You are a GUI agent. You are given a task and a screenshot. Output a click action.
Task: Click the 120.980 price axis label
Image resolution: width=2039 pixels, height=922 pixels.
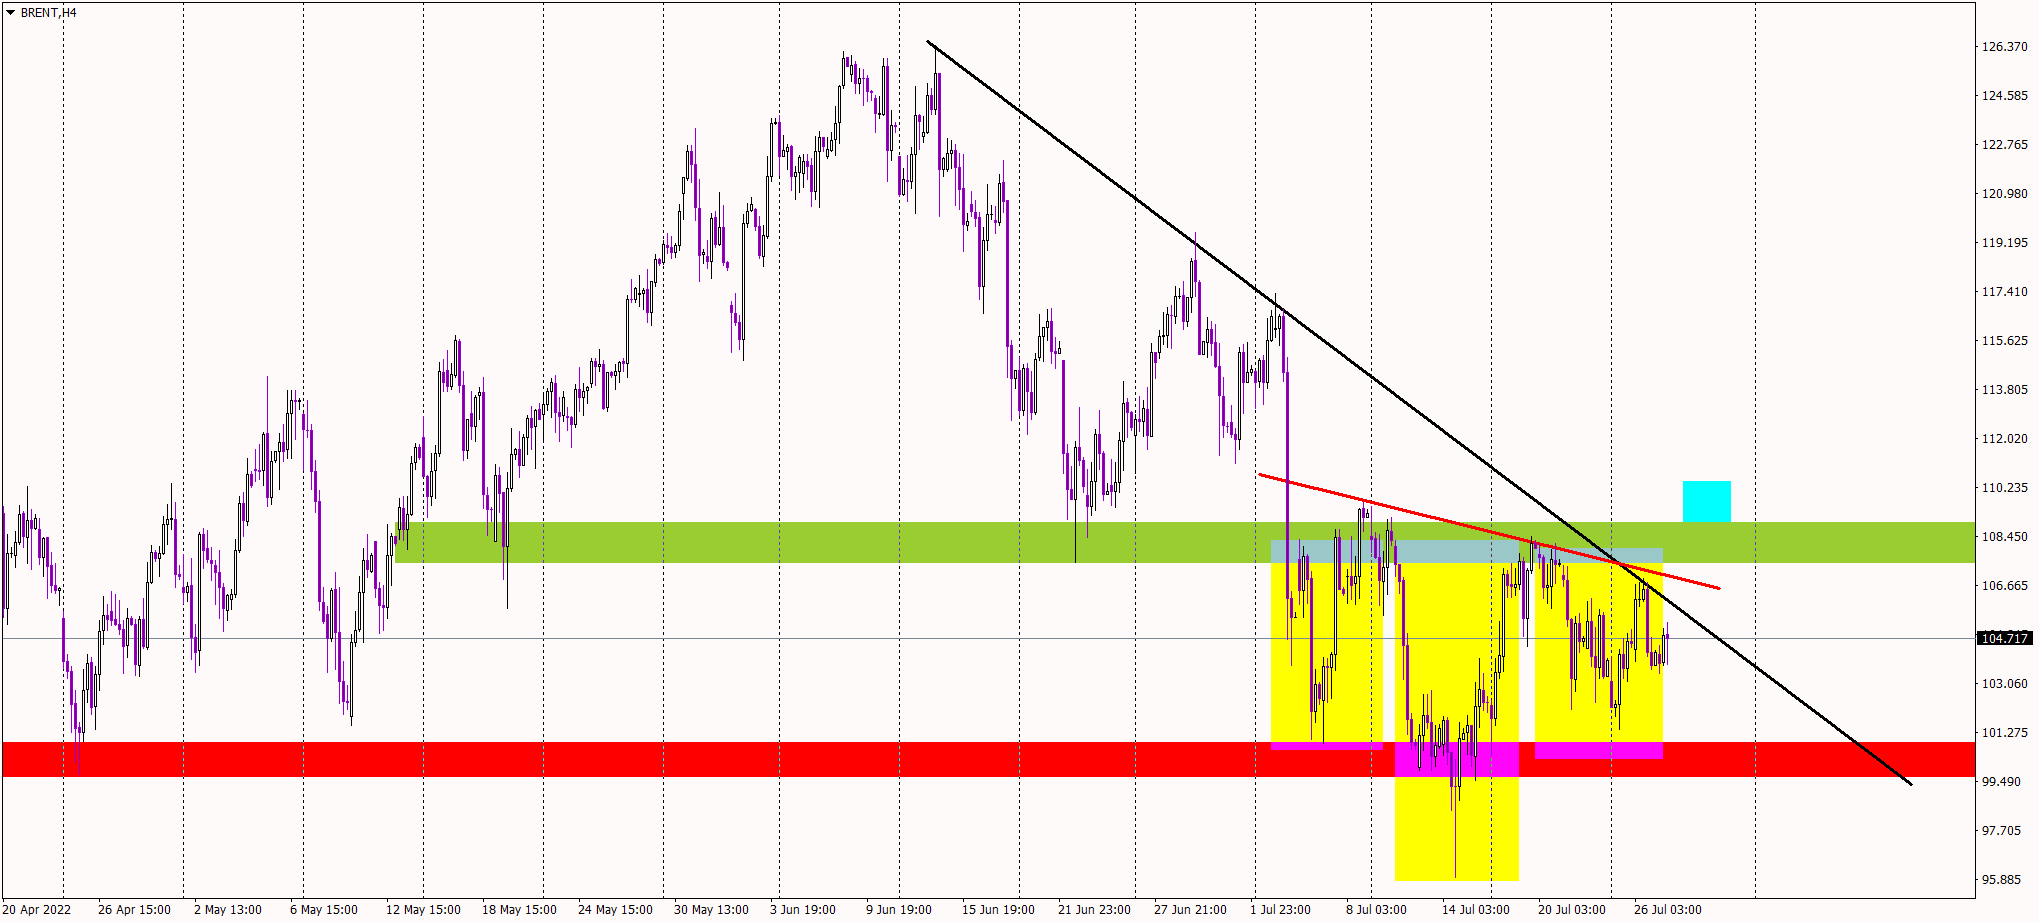tap(2005, 193)
